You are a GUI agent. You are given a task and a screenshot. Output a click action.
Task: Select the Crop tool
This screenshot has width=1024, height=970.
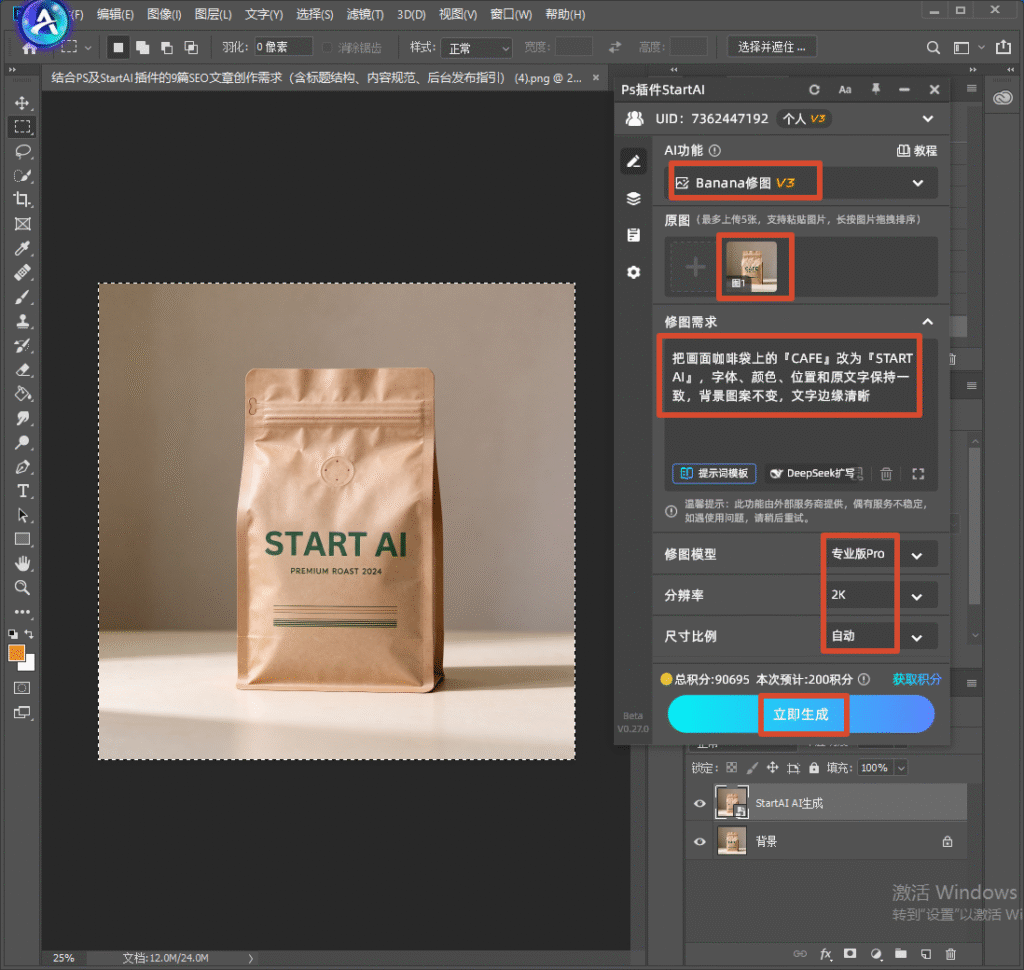[x=22, y=200]
